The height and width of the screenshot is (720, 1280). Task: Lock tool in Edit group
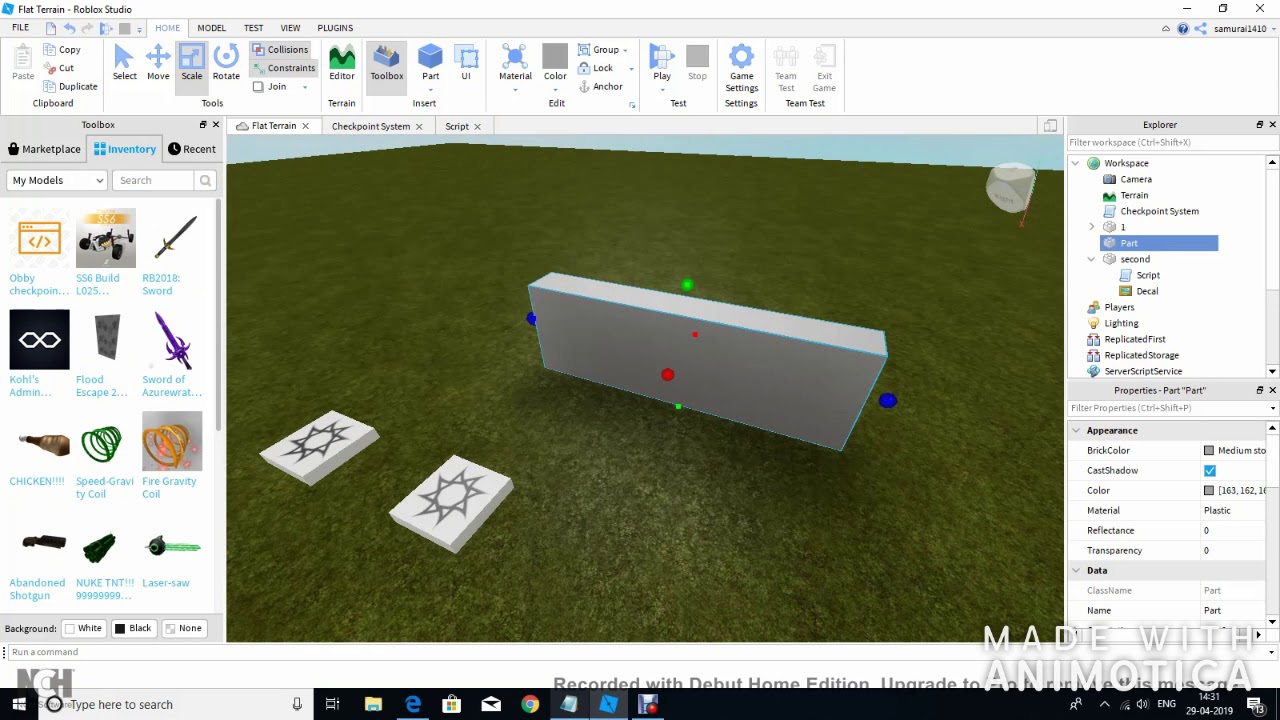596,68
